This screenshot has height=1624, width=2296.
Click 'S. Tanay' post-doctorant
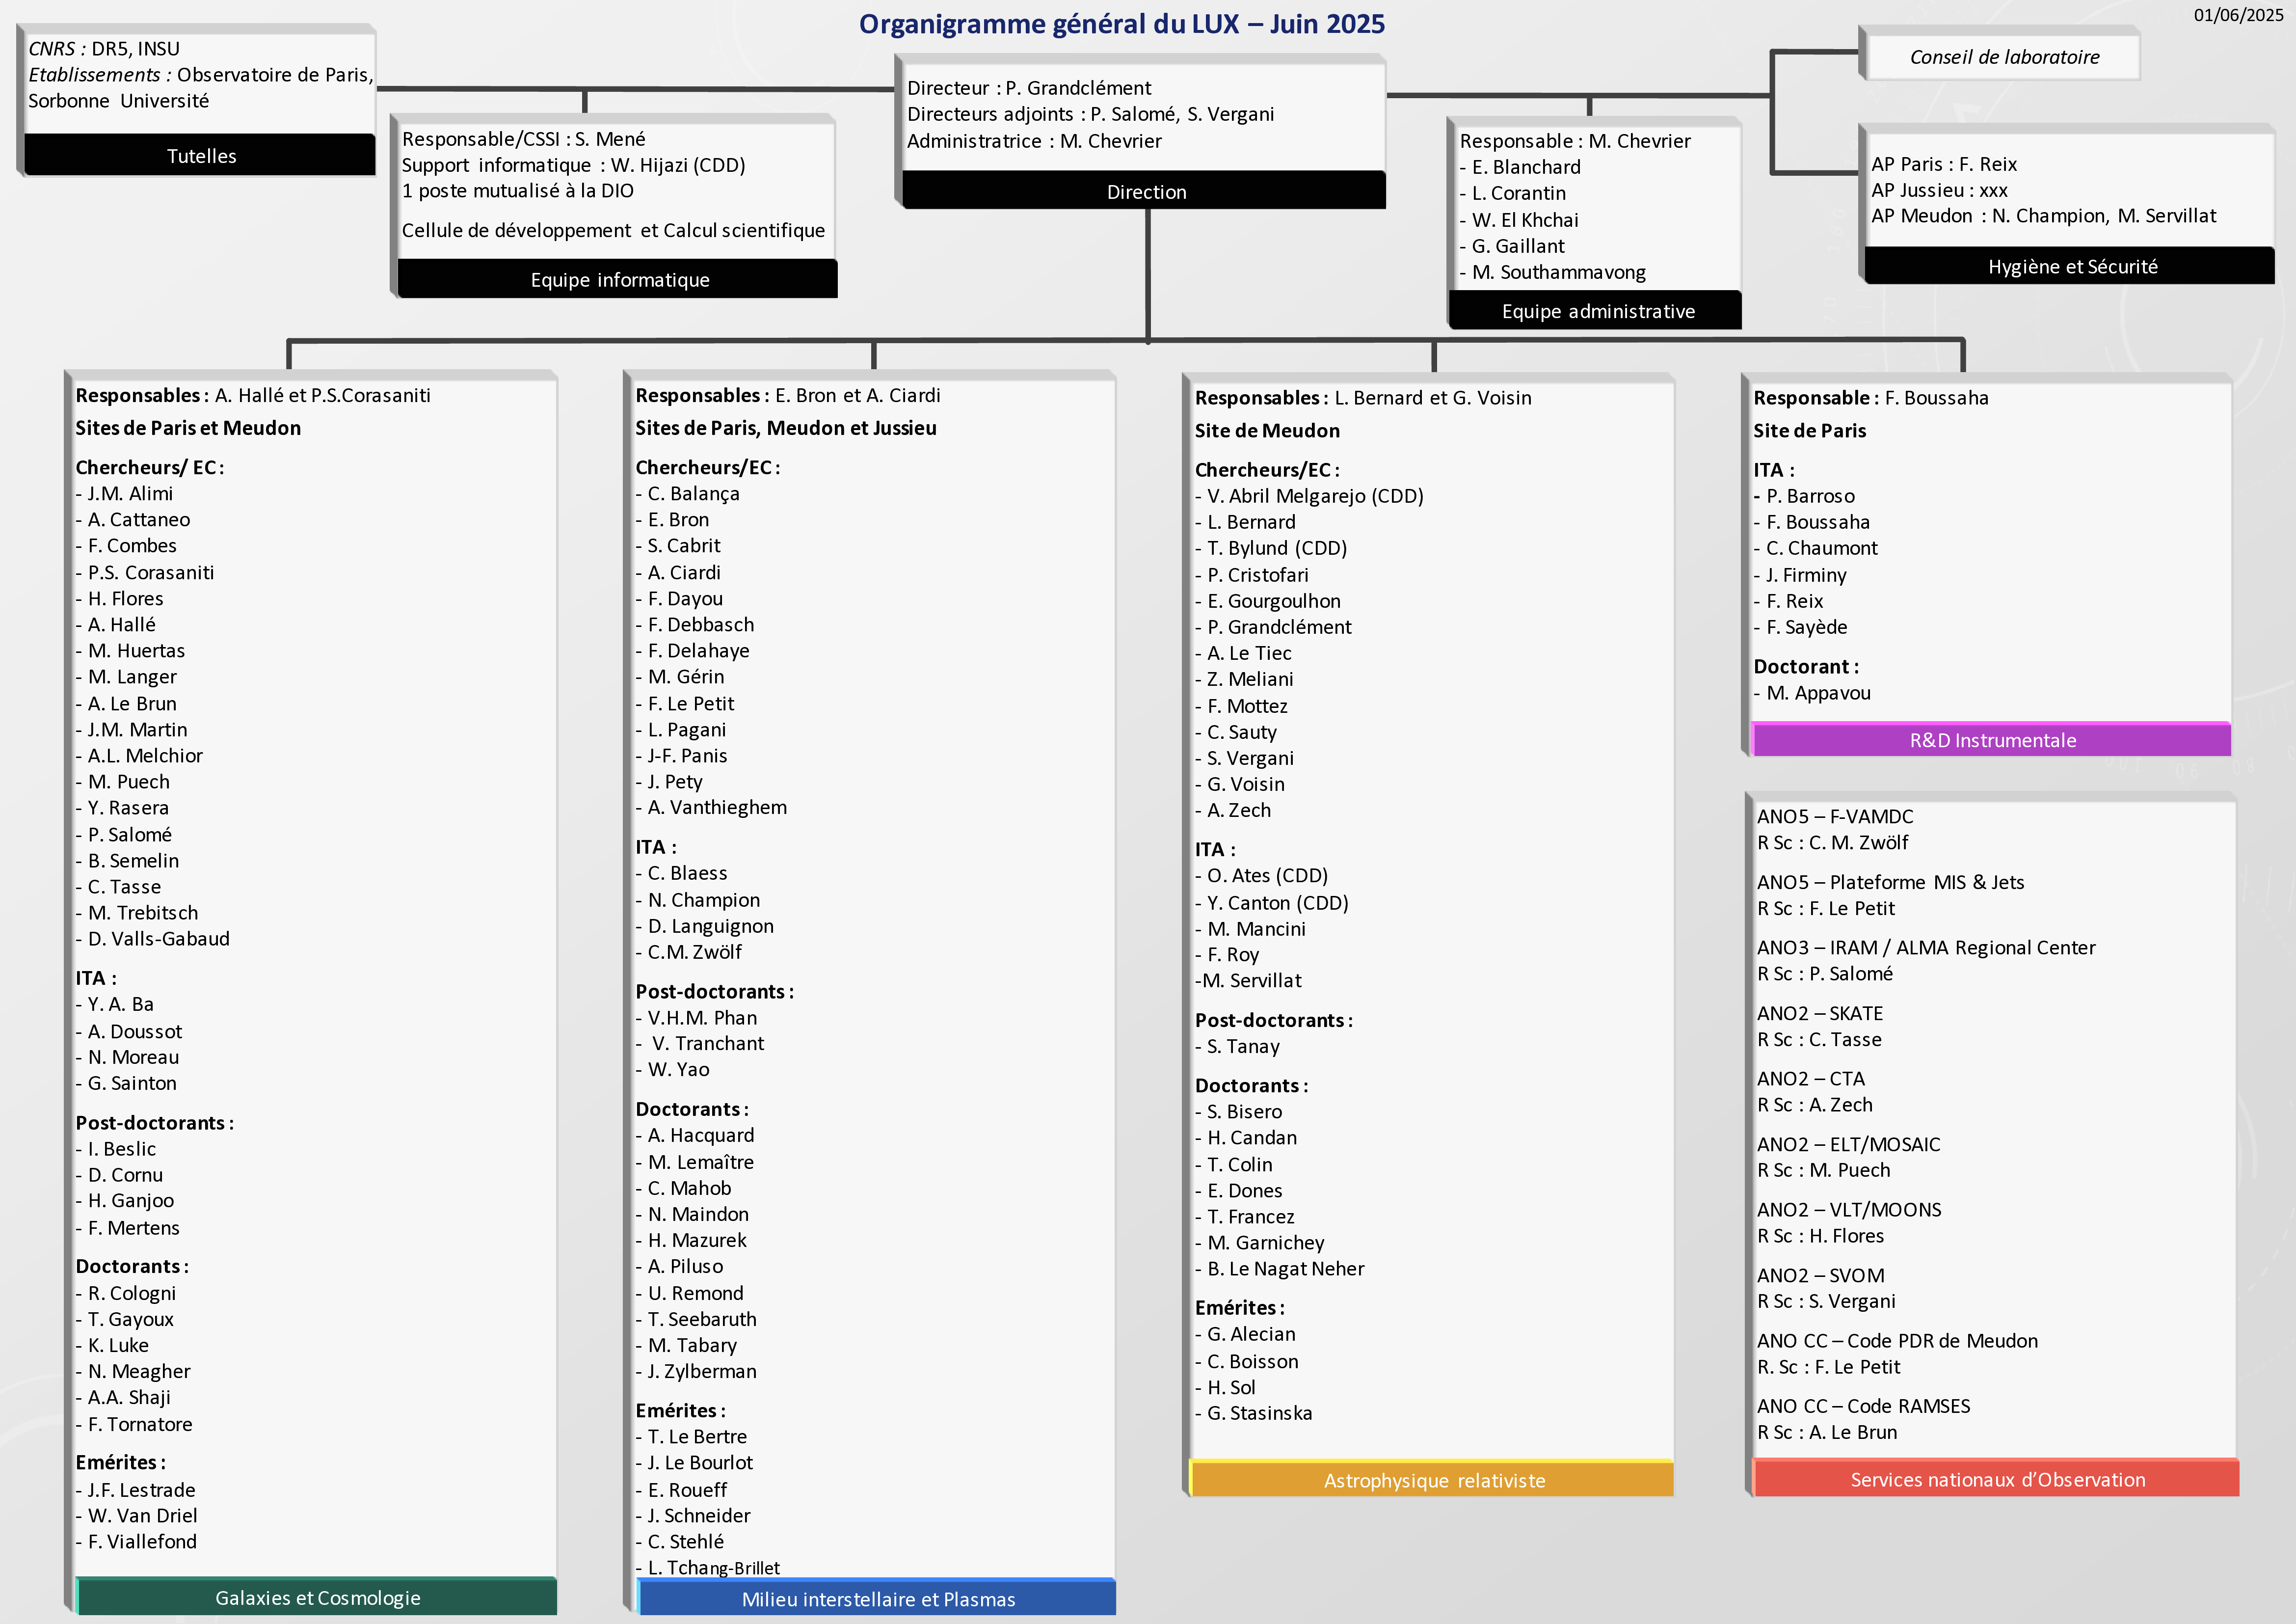(x=1237, y=1046)
